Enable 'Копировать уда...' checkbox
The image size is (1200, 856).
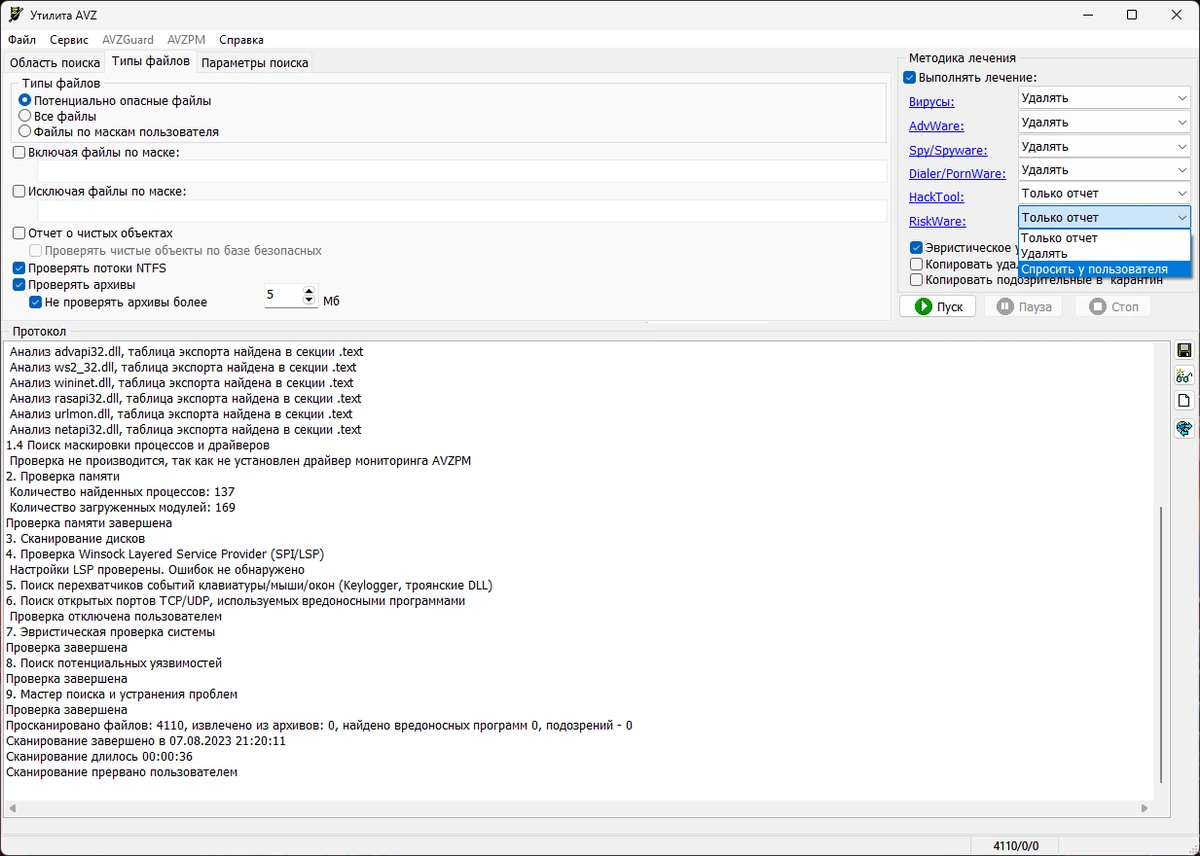point(916,264)
